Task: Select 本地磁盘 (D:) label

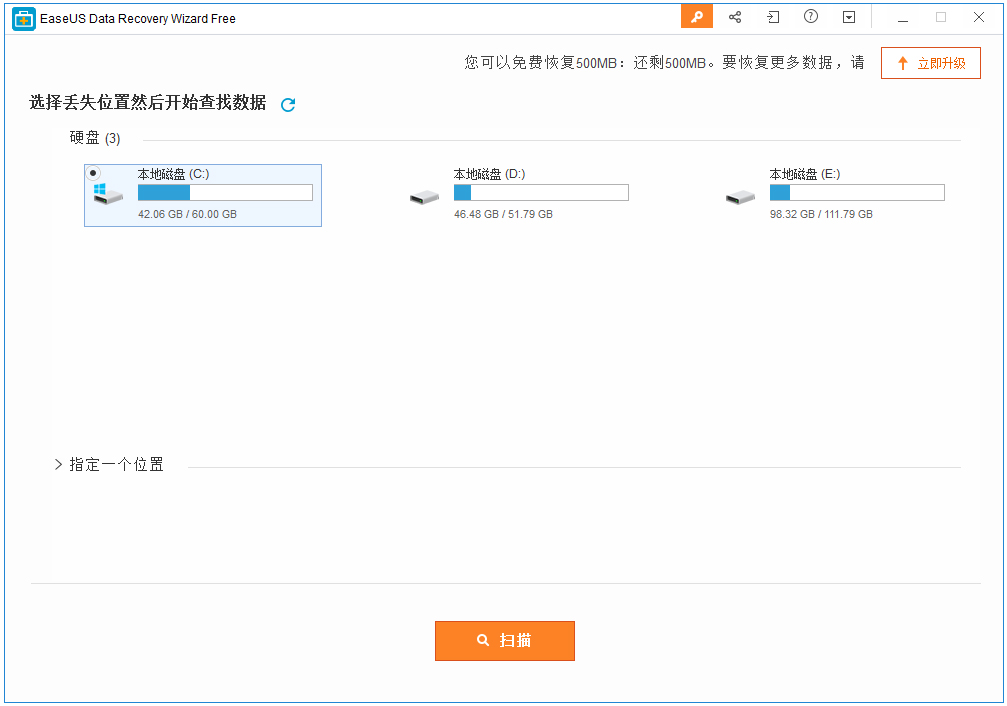Action: click(489, 174)
